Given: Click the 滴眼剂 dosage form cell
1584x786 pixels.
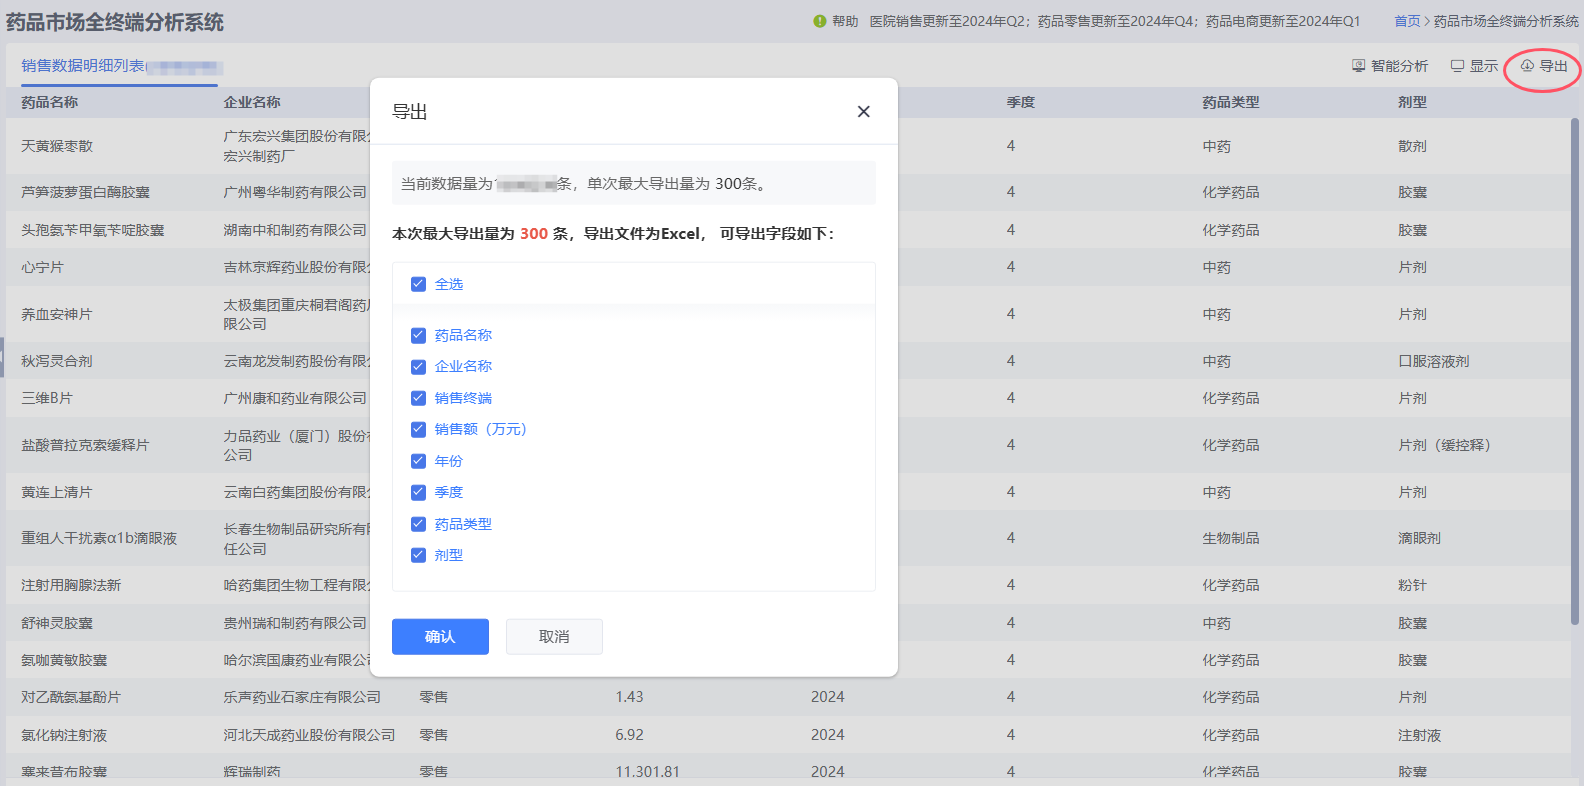Looking at the screenshot, I should 1419,538.
